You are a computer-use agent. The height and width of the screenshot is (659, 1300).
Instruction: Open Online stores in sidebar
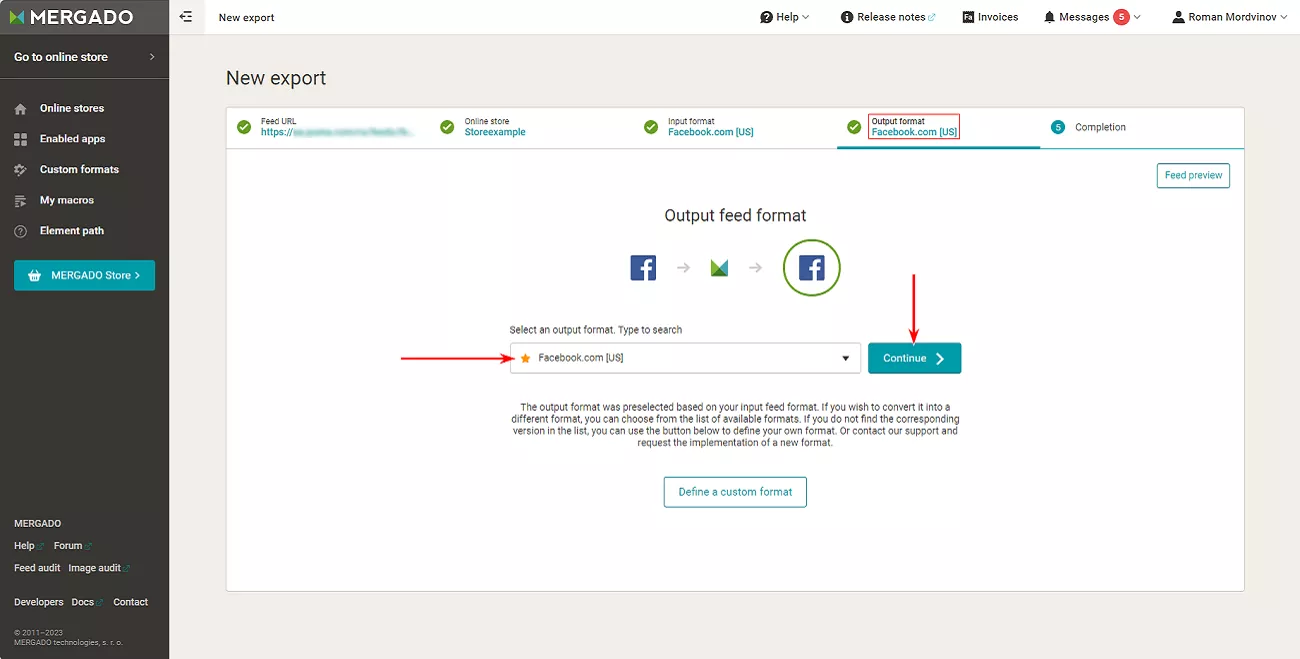[x=72, y=108]
